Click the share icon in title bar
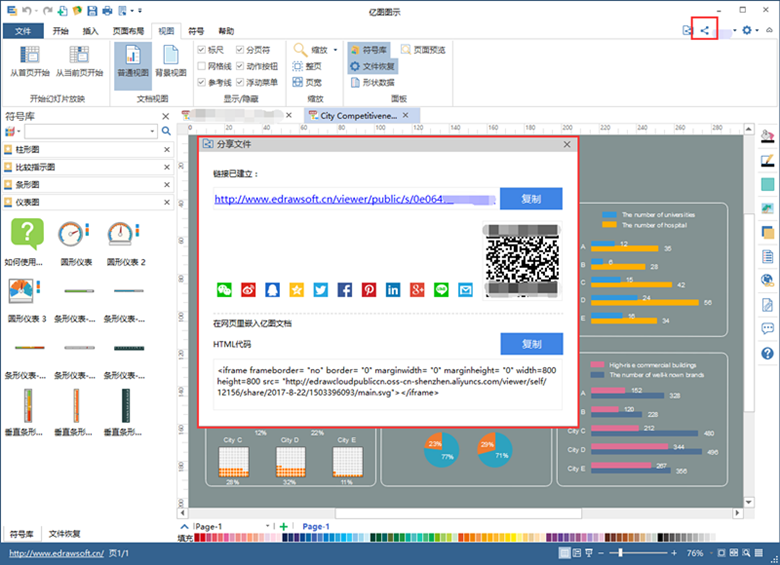Screen dimensions: 780x565 pos(705,30)
